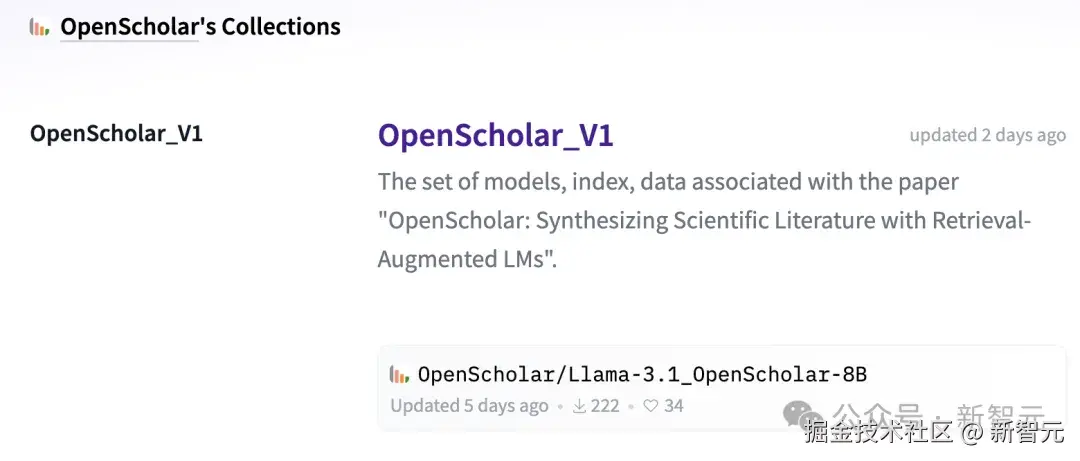
Task: Click the download arrow icon on the model card
Action: point(578,405)
